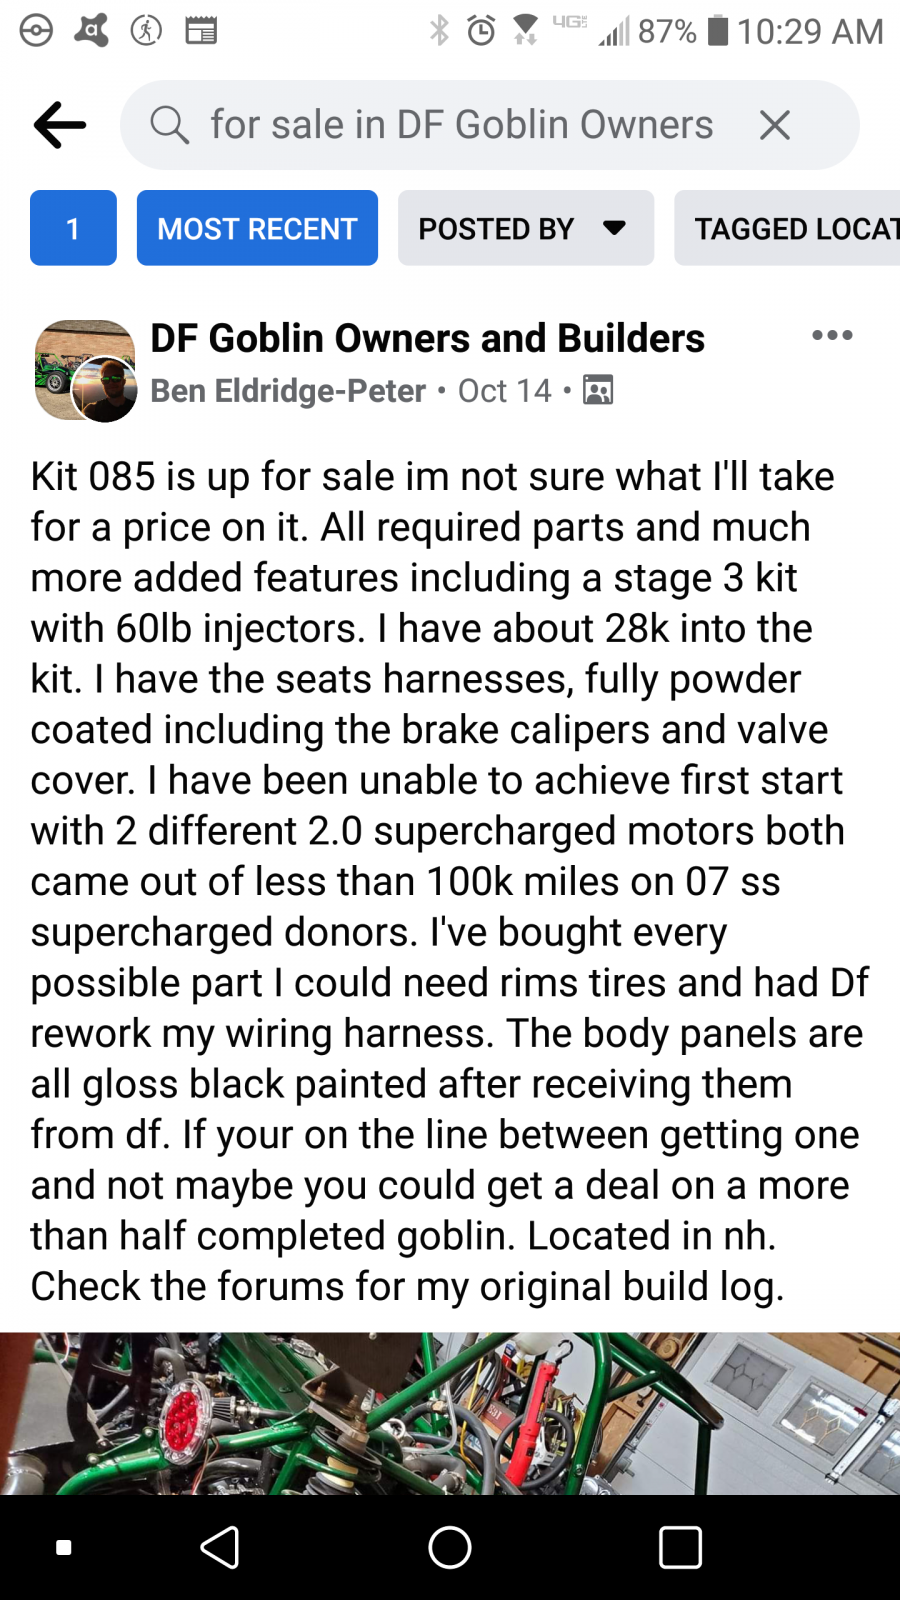
Task: Clear the search text with X
Action: pos(775,125)
